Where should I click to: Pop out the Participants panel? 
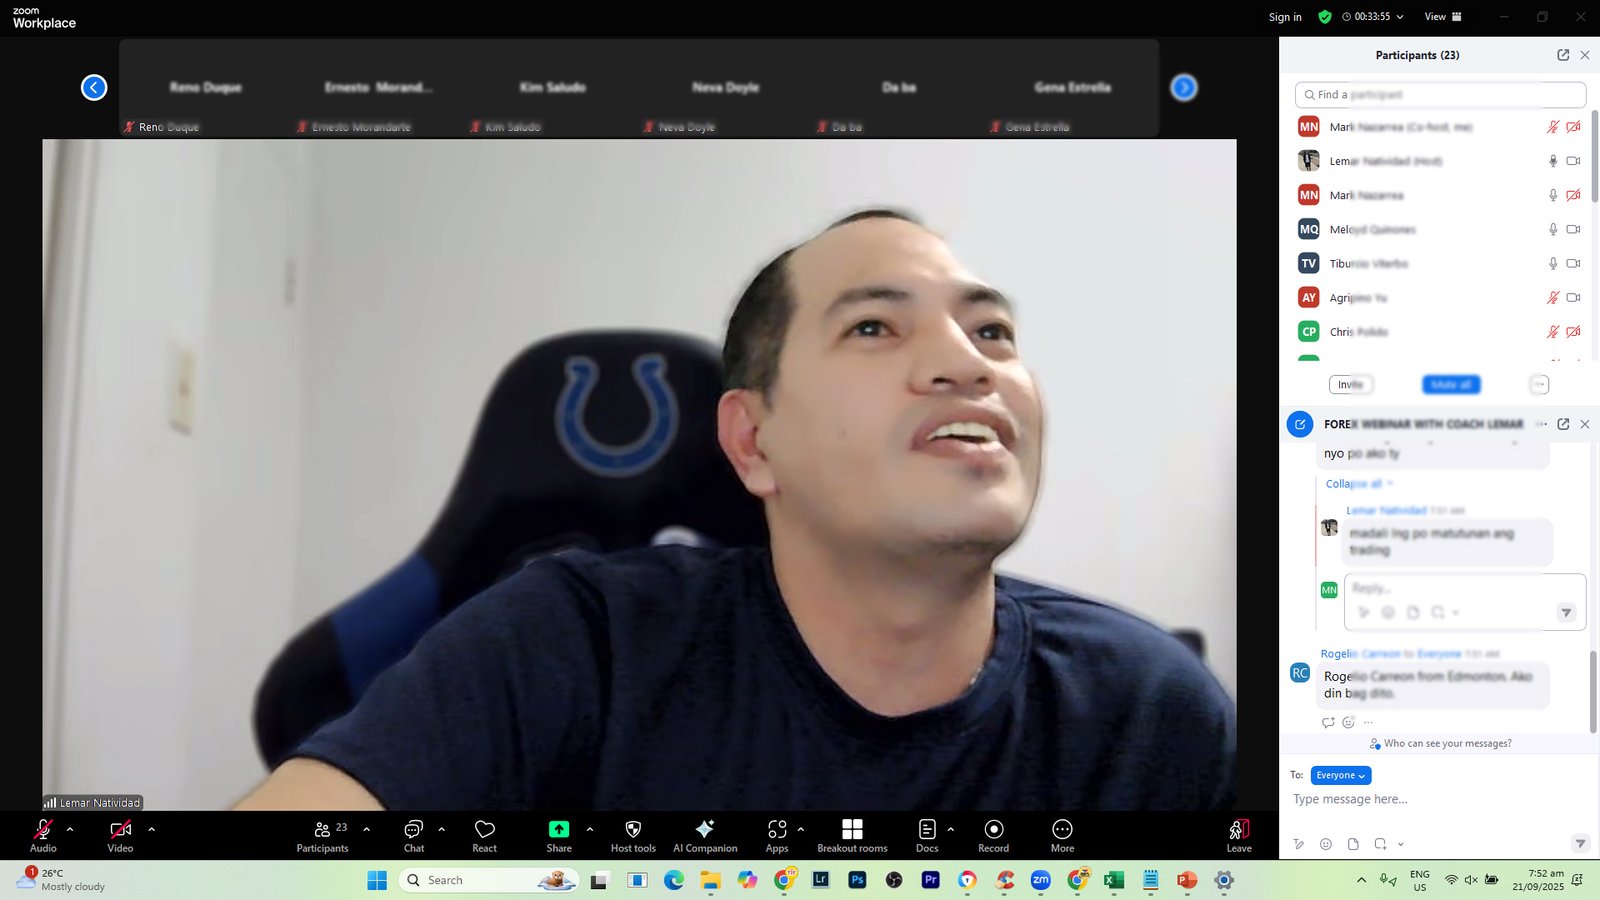click(x=1563, y=55)
